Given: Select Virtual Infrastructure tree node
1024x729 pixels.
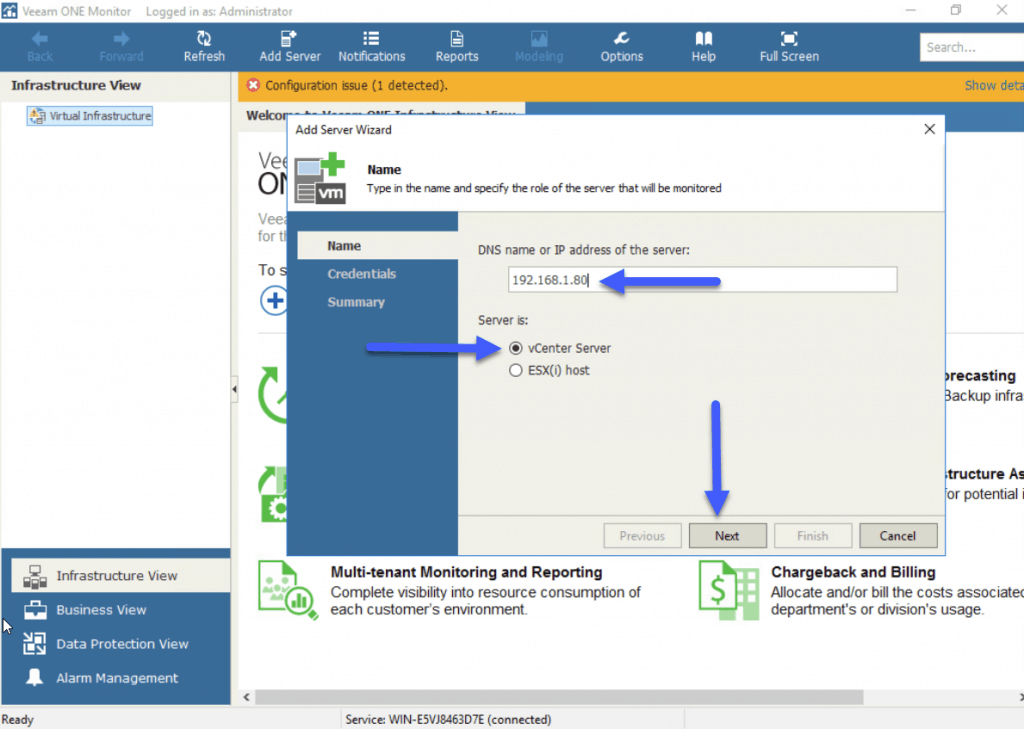Looking at the screenshot, I should pos(89,116).
